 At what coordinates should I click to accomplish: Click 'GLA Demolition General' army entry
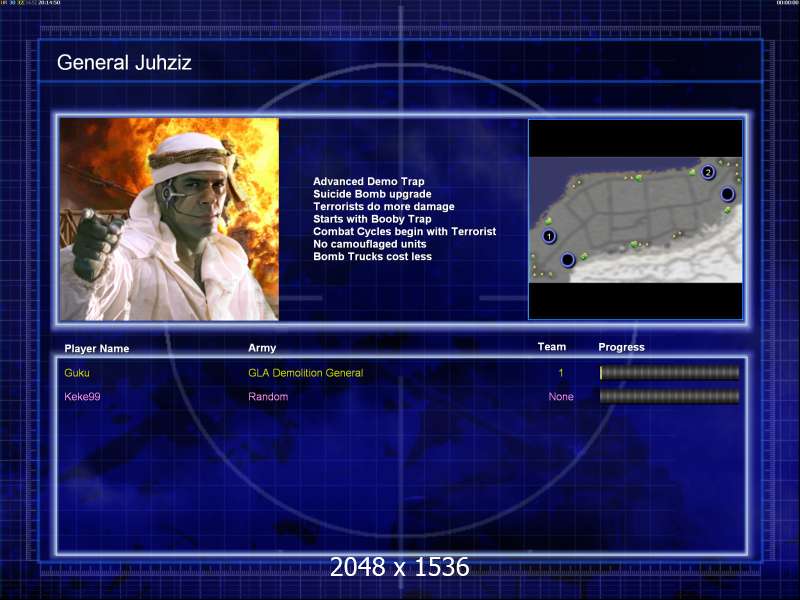pyautogui.click(x=306, y=373)
